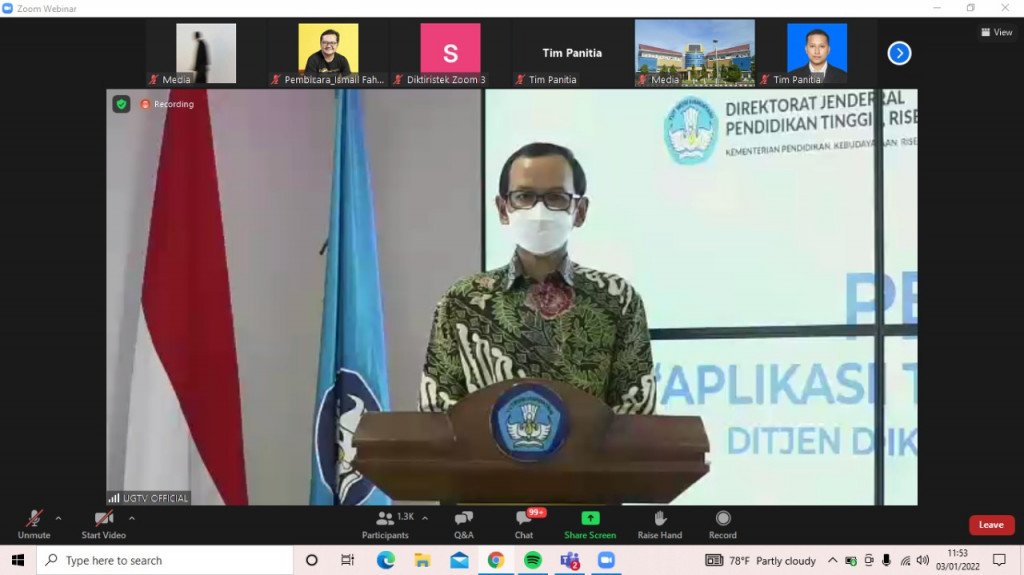The image size is (1024, 575).
Task: Open Spotify from the taskbar
Action: point(533,560)
